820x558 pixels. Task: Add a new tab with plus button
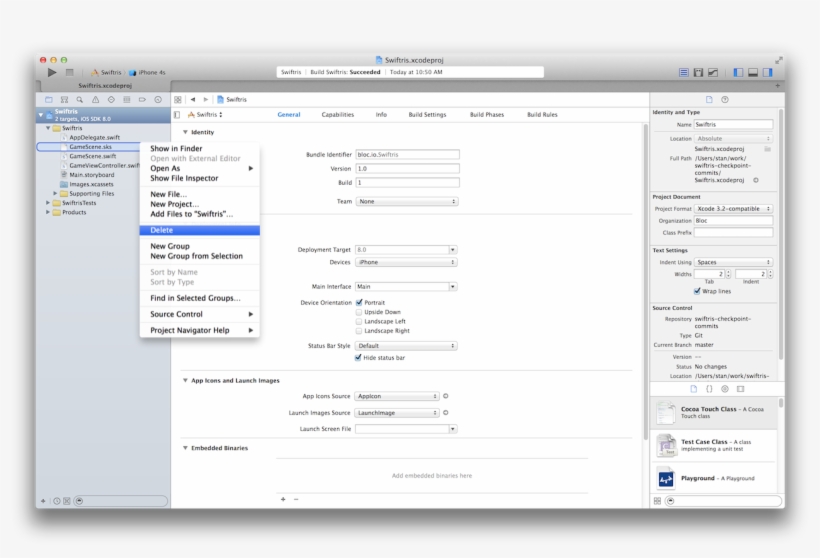(x=778, y=85)
